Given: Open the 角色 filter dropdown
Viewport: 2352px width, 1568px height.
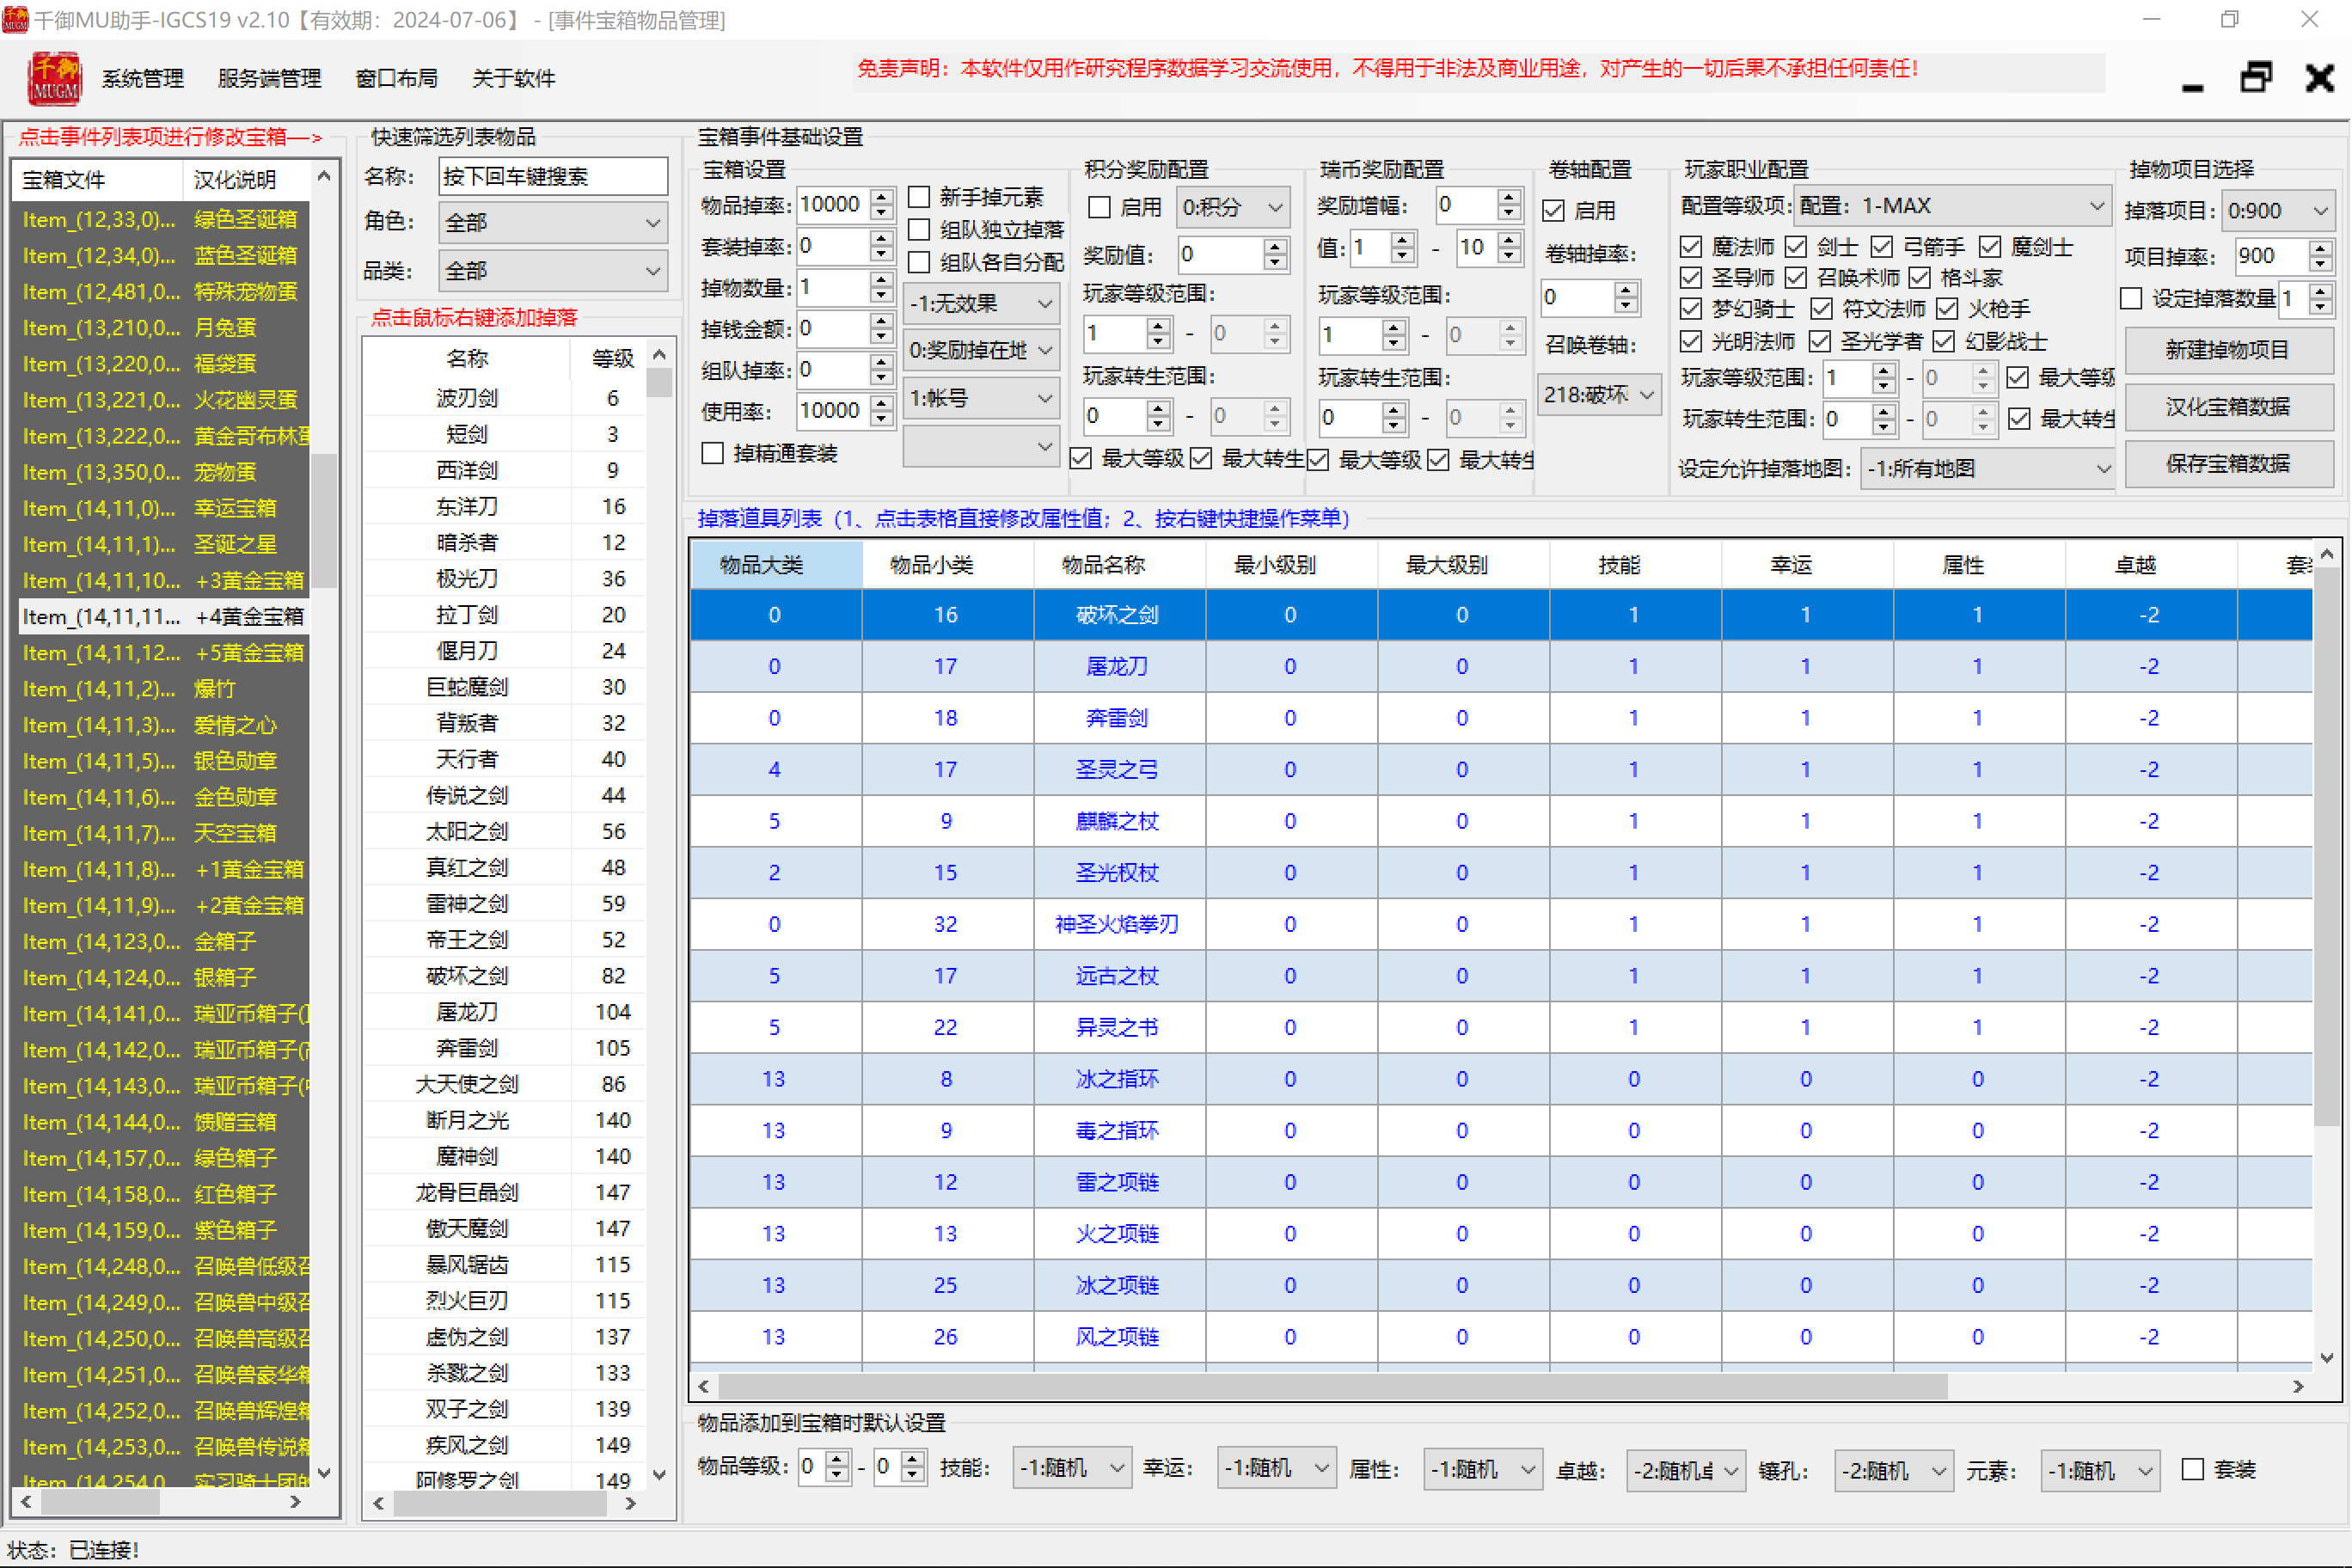Looking at the screenshot, I should tap(553, 222).
